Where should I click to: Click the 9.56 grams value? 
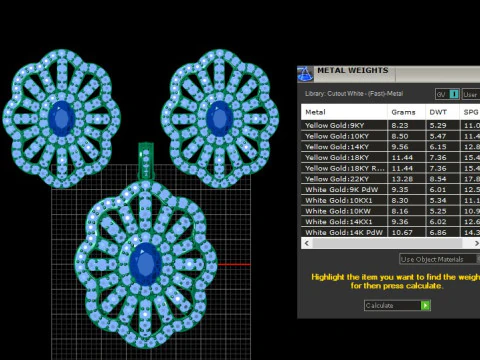400,147
